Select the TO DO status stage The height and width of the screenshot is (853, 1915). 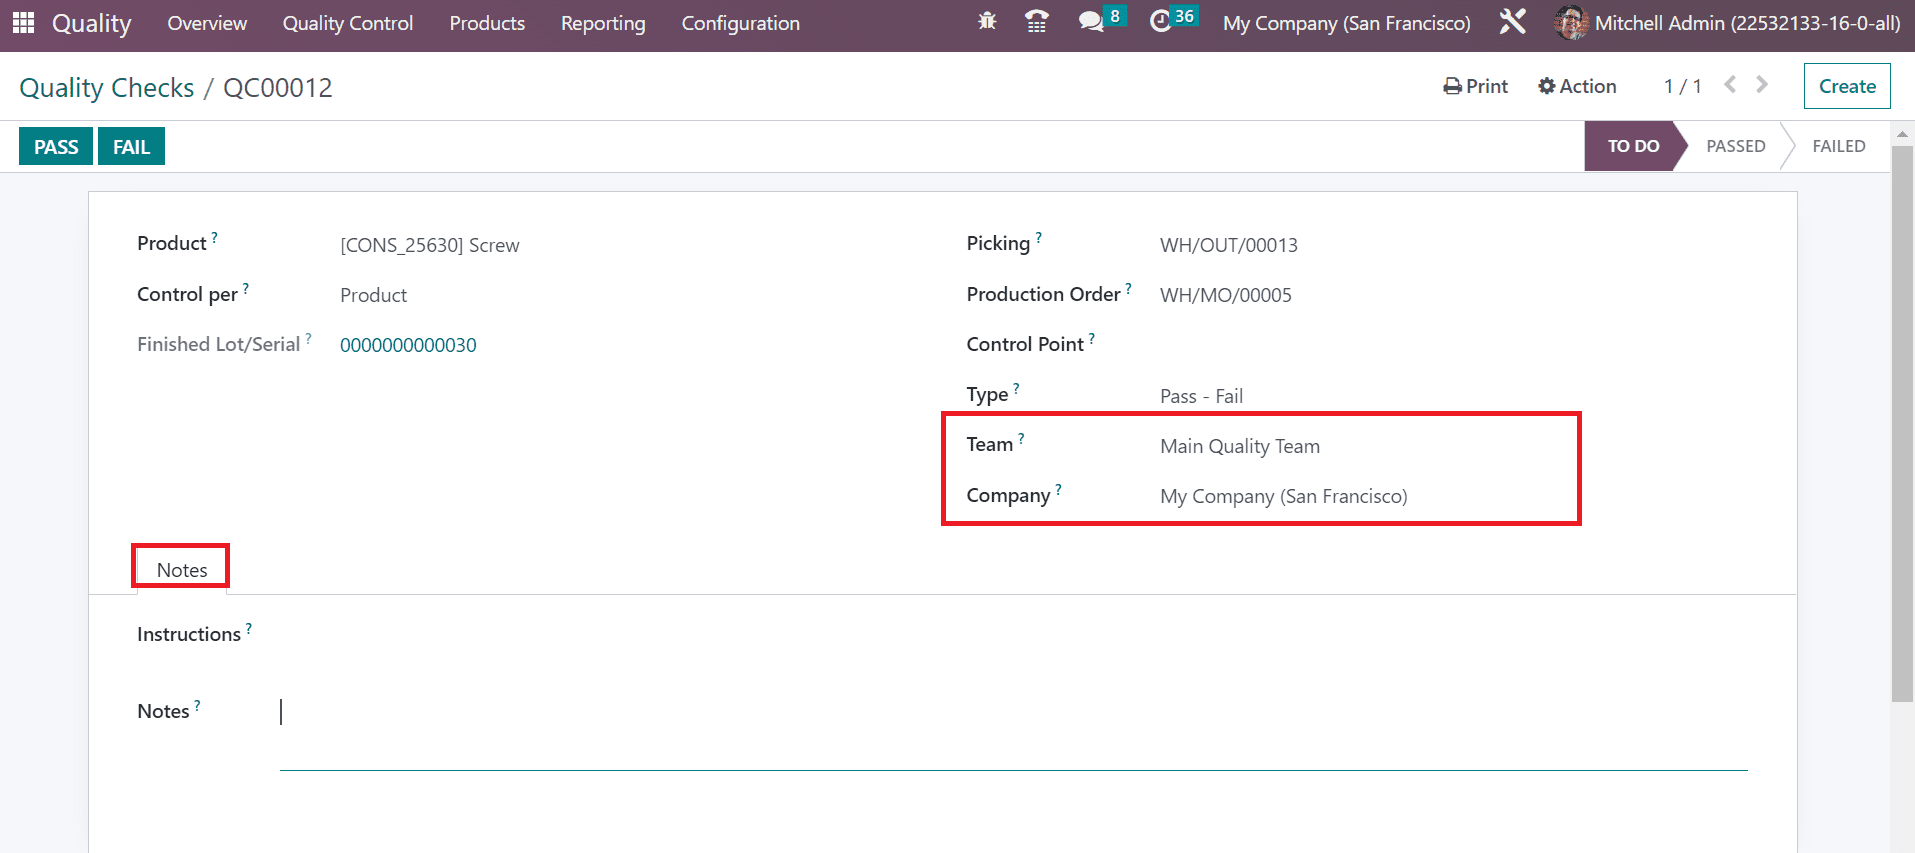pyautogui.click(x=1632, y=146)
